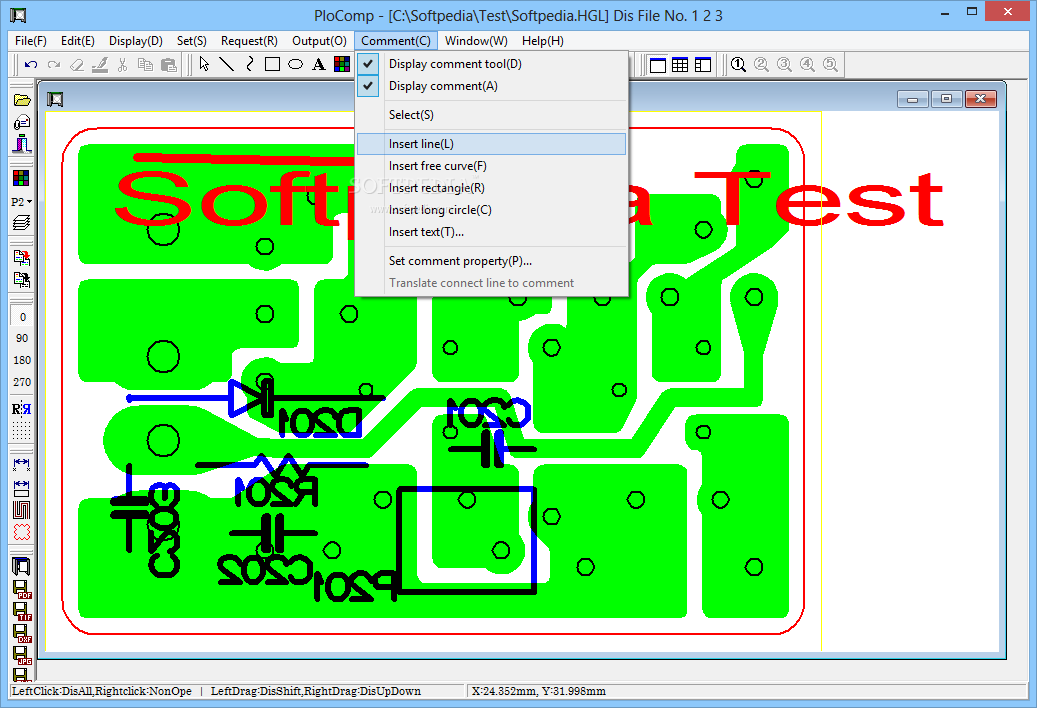Open the File(F) menu
Image resolution: width=1037 pixels, height=708 pixels.
click(x=30, y=41)
